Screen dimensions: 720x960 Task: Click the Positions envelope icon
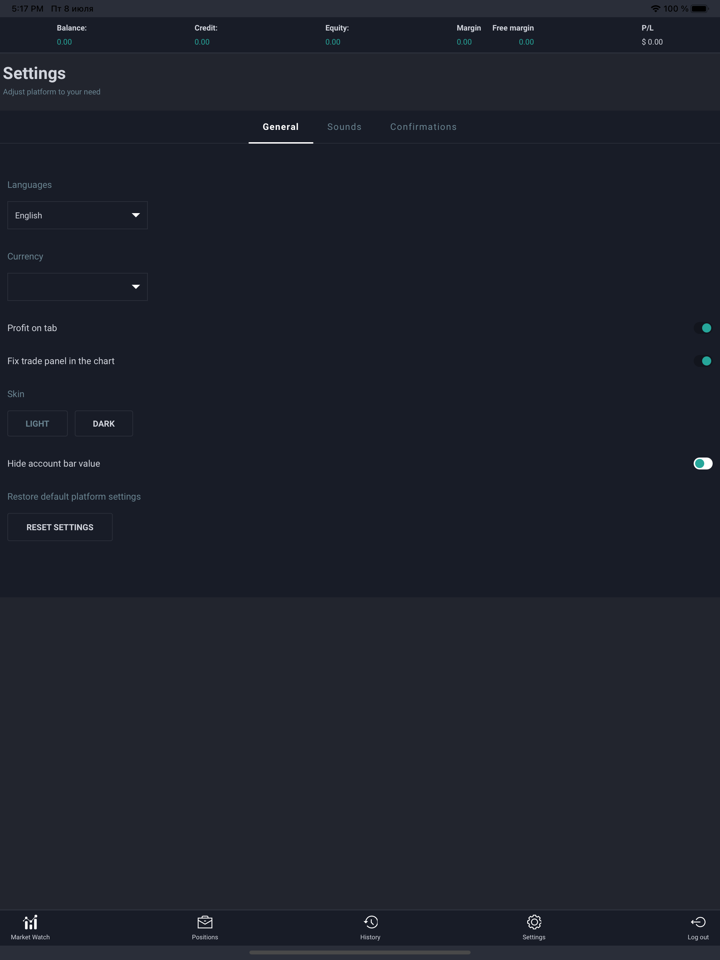pyautogui.click(x=205, y=922)
